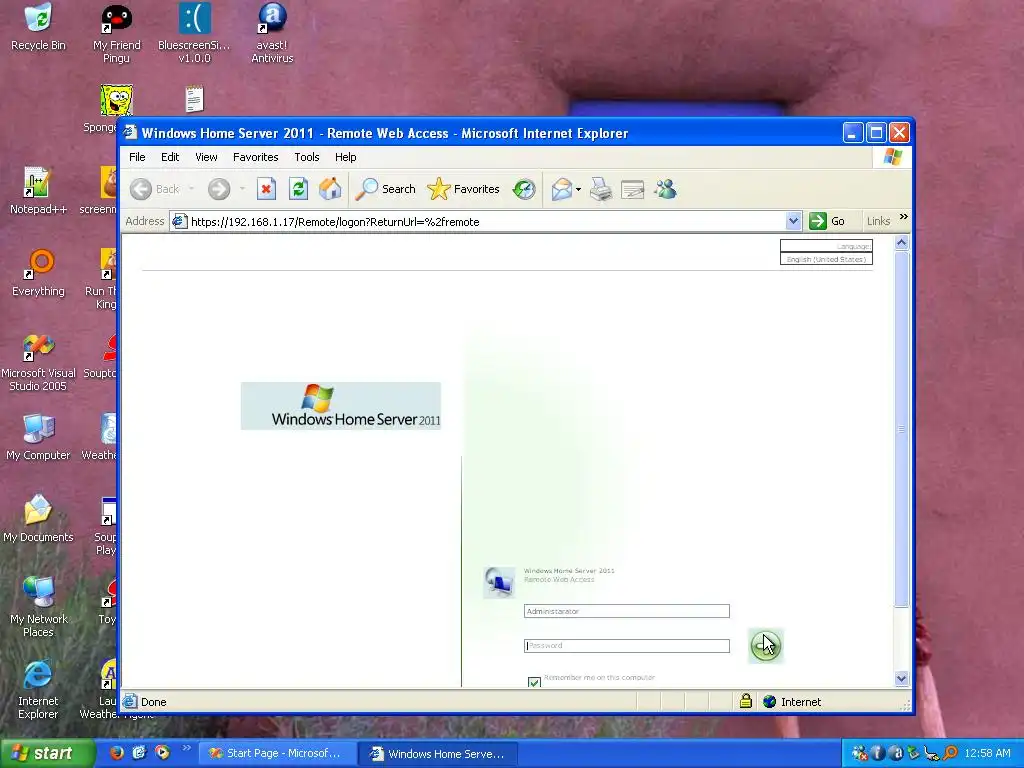
Task: Click the page scrollbar up arrow
Action: (x=901, y=243)
